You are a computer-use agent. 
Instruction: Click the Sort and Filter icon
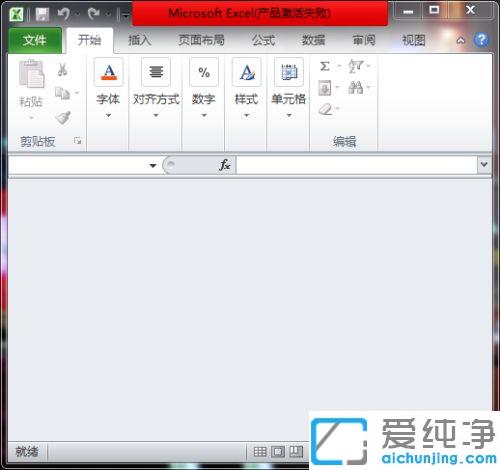coord(356,66)
